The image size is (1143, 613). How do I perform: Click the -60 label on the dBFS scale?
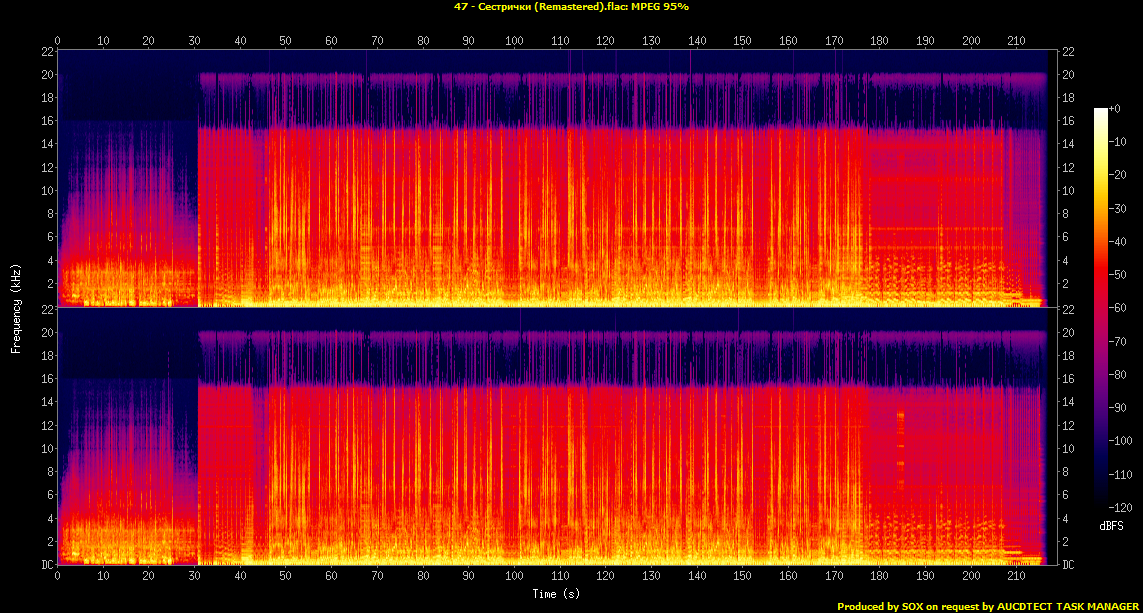[x=1121, y=307]
